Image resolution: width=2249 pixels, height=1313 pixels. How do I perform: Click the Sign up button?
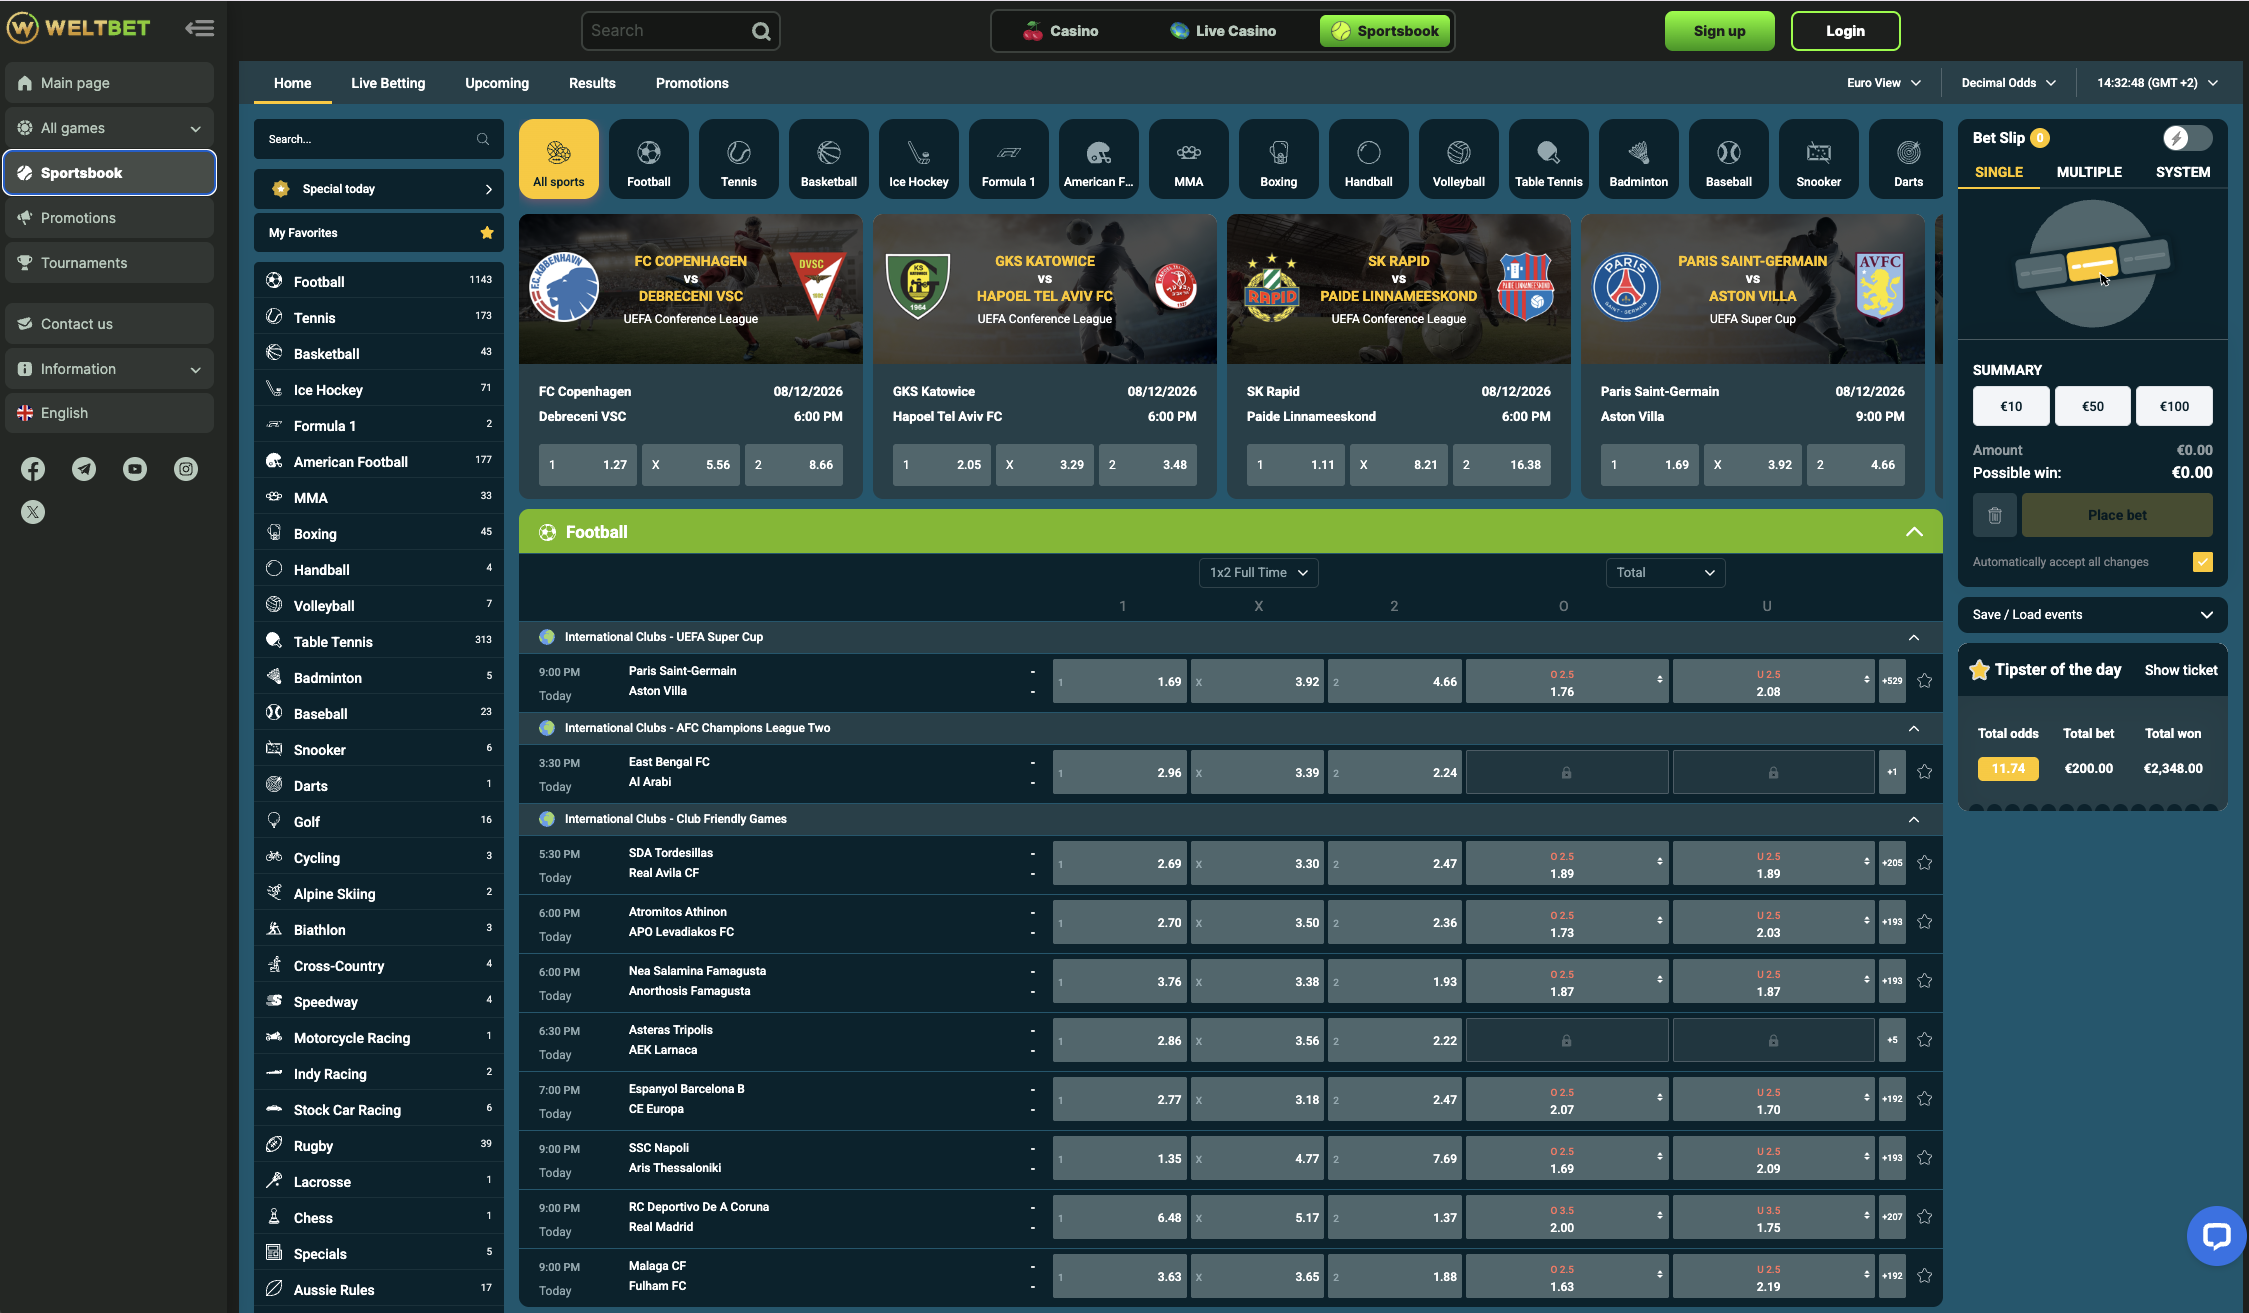tap(1719, 31)
